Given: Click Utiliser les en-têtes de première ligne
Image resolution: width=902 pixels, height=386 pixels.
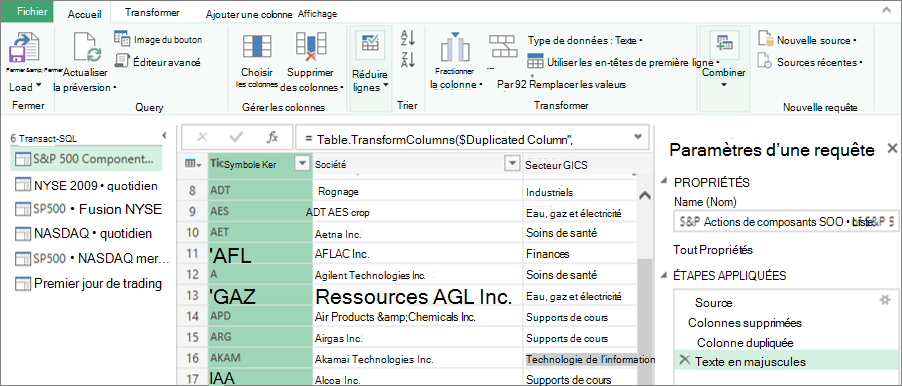Looking at the screenshot, I should tap(624, 62).
